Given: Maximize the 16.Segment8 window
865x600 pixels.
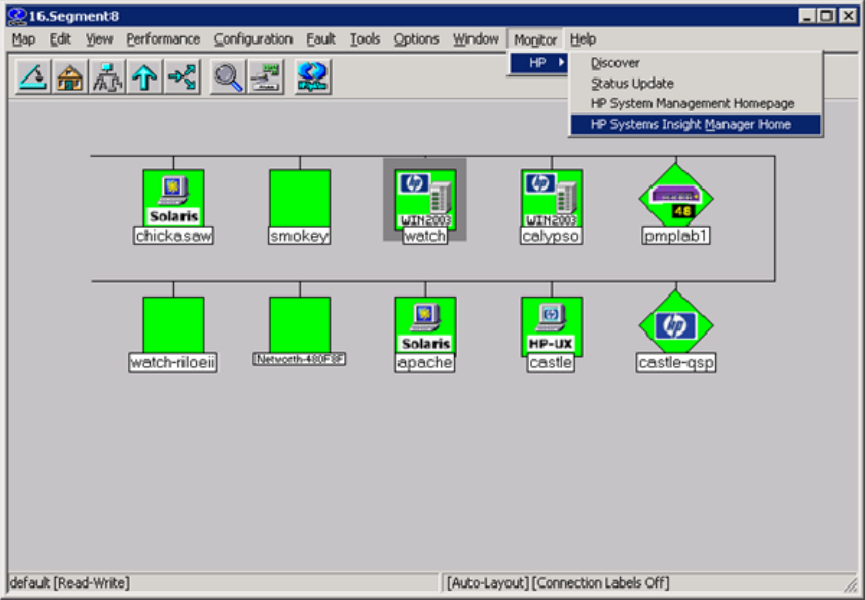Looking at the screenshot, I should 826,16.
